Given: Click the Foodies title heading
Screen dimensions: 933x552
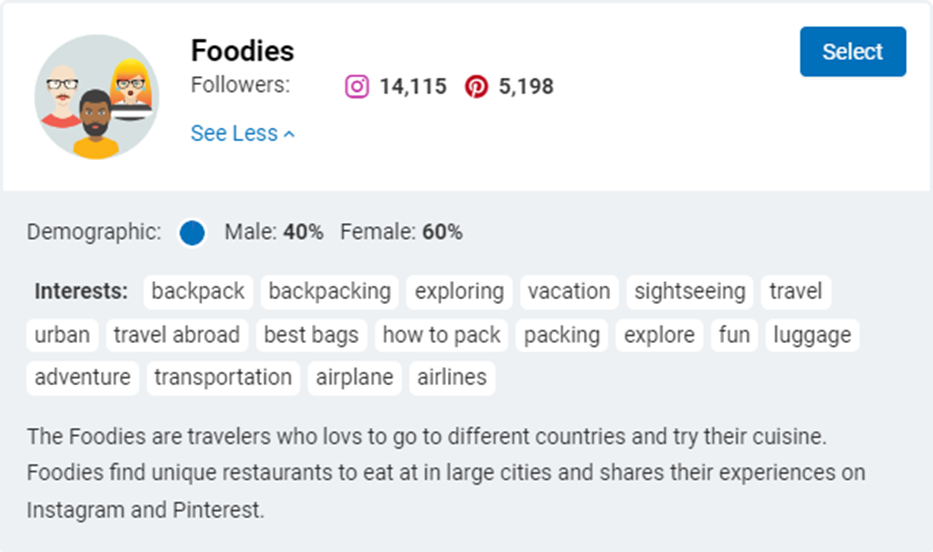Looking at the screenshot, I should [242, 51].
